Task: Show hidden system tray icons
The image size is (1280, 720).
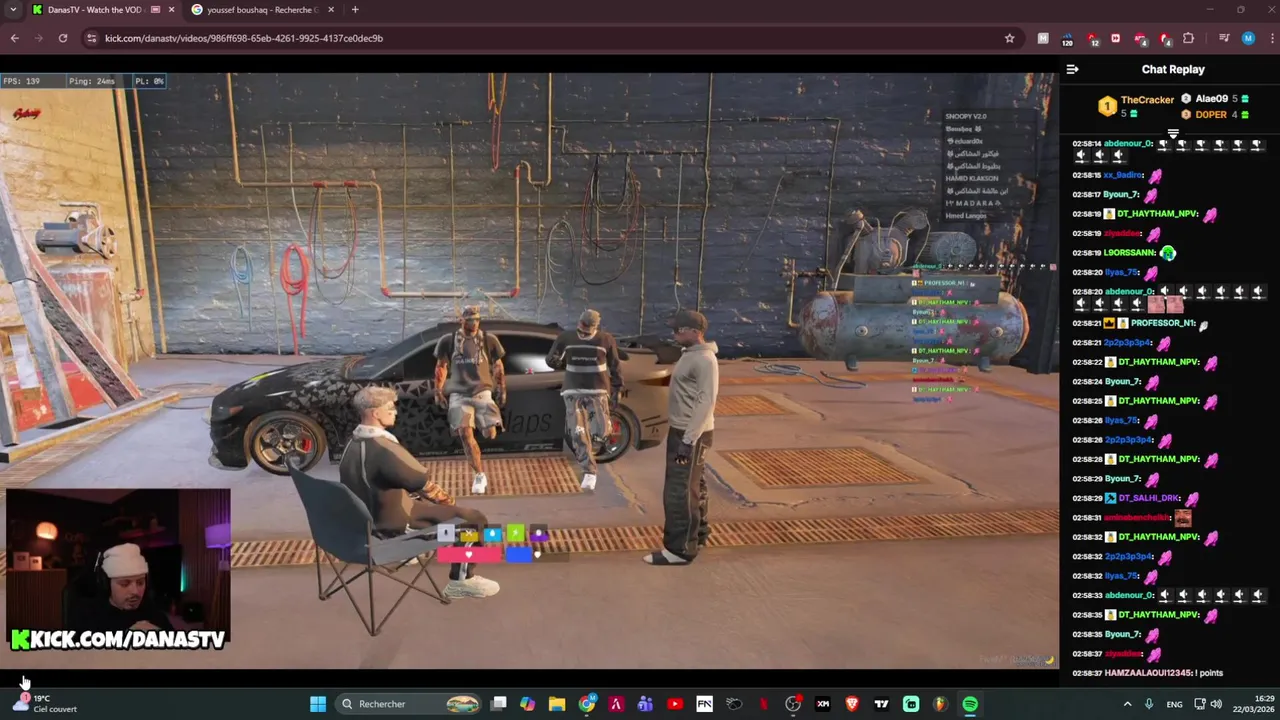Action: click(1127, 704)
